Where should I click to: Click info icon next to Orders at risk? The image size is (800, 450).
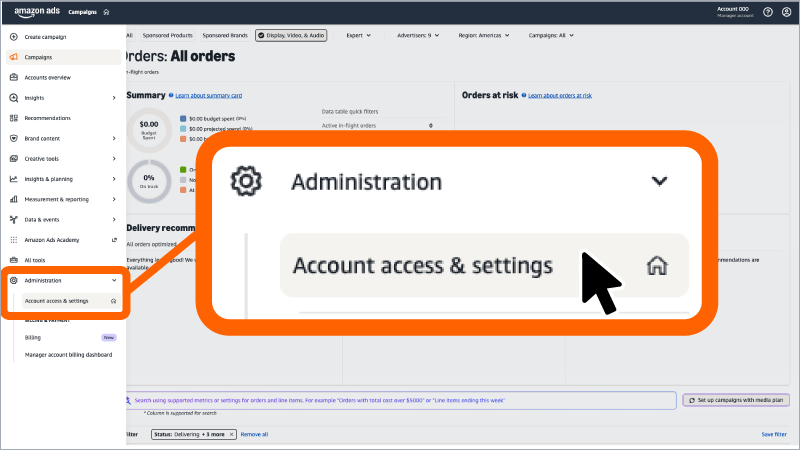[x=523, y=95]
